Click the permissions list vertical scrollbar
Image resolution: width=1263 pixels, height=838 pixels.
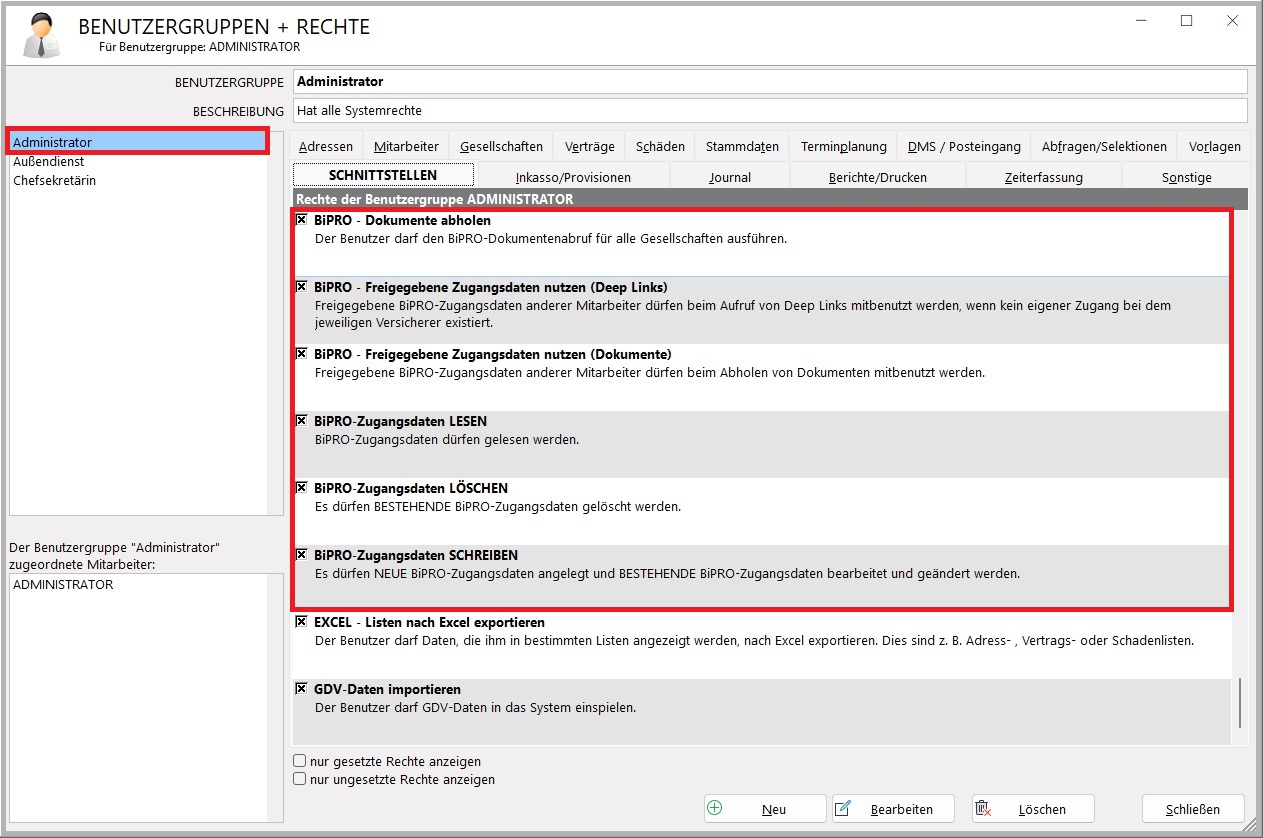point(1240,702)
